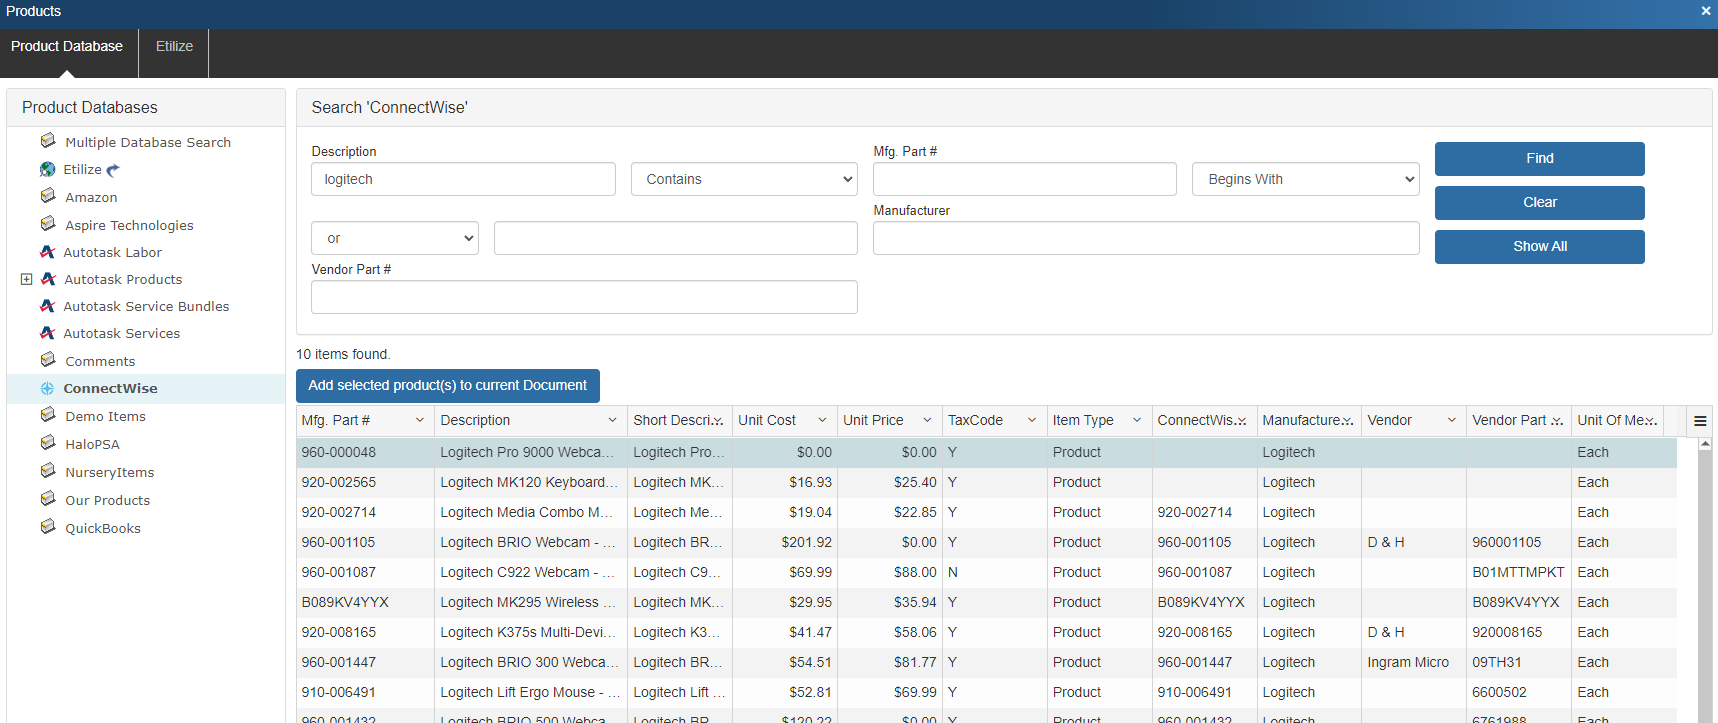Open the Contains match type dropdown
Viewport: 1718px width, 723px height.
744,179
